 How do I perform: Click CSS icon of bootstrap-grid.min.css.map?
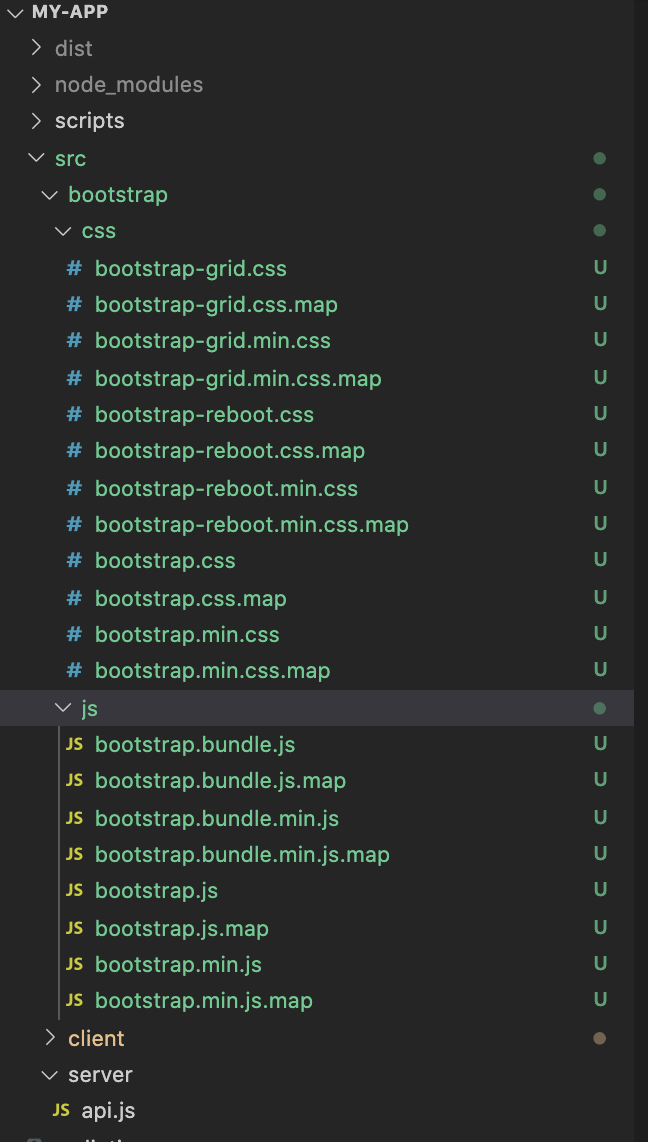point(74,379)
